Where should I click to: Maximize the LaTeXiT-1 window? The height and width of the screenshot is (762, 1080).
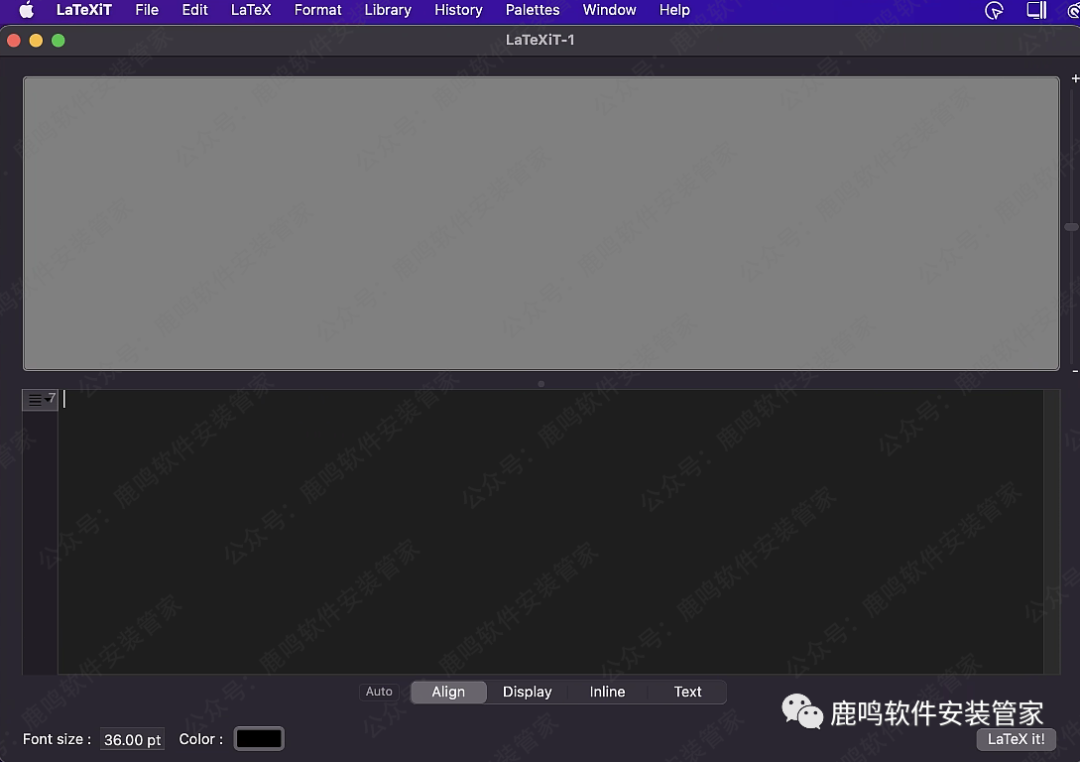tap(59, 41)
